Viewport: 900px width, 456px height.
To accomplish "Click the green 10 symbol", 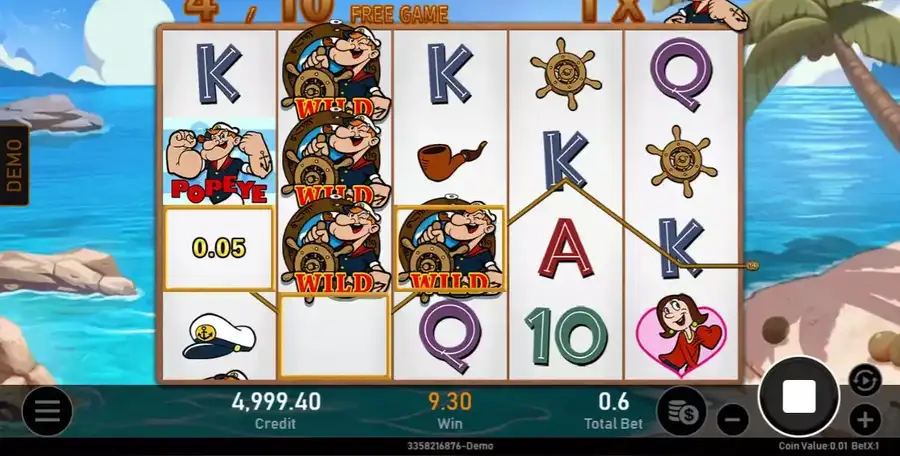I will (566, 336).
